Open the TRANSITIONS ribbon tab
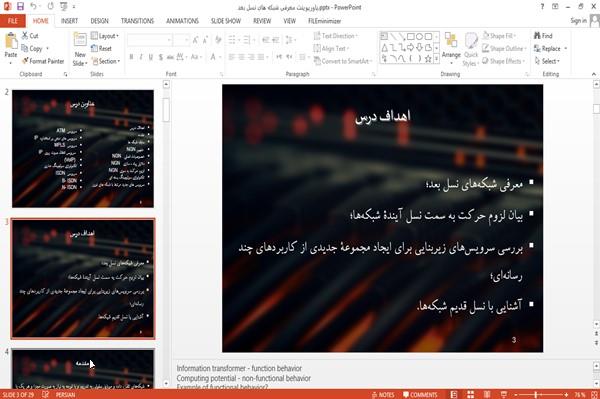Viewport: 600px width, 399px height. (x=137, y=21)
